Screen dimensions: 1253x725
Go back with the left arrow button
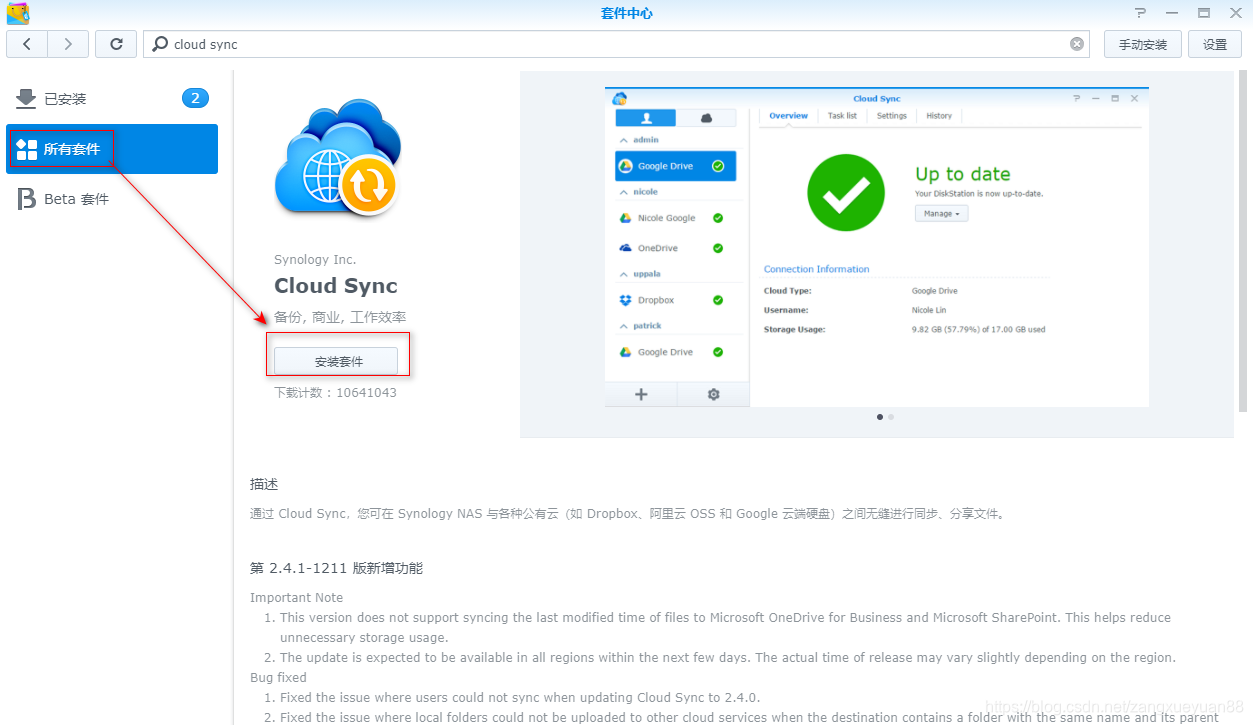(x=27, y=44)
